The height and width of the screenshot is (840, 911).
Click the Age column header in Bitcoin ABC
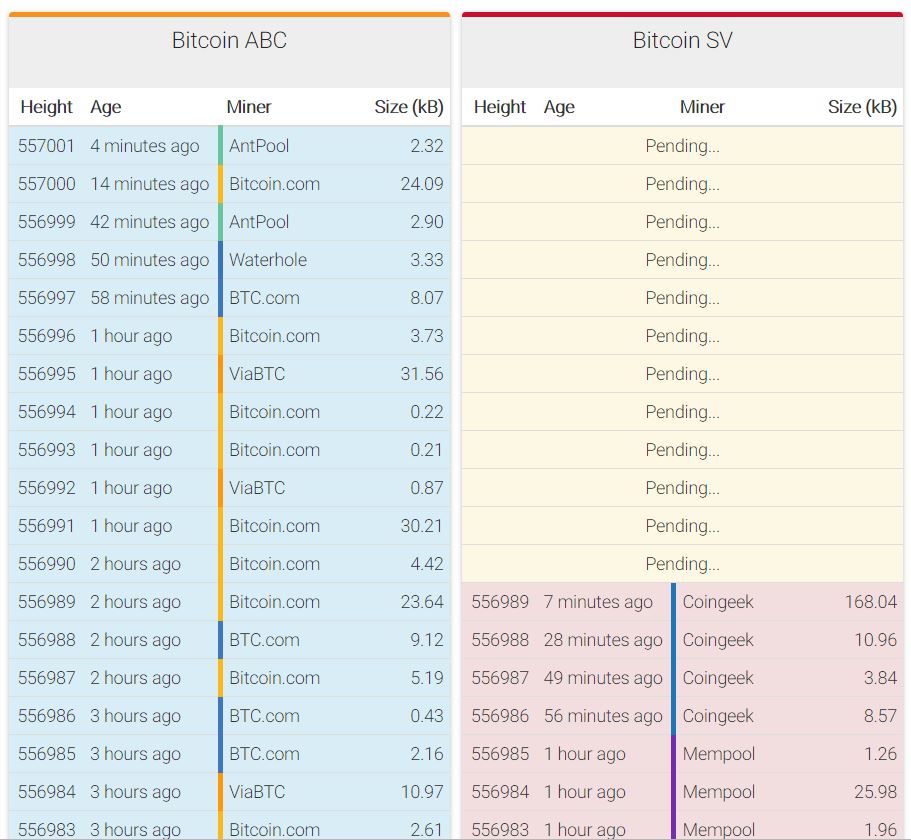click(105, 107)
